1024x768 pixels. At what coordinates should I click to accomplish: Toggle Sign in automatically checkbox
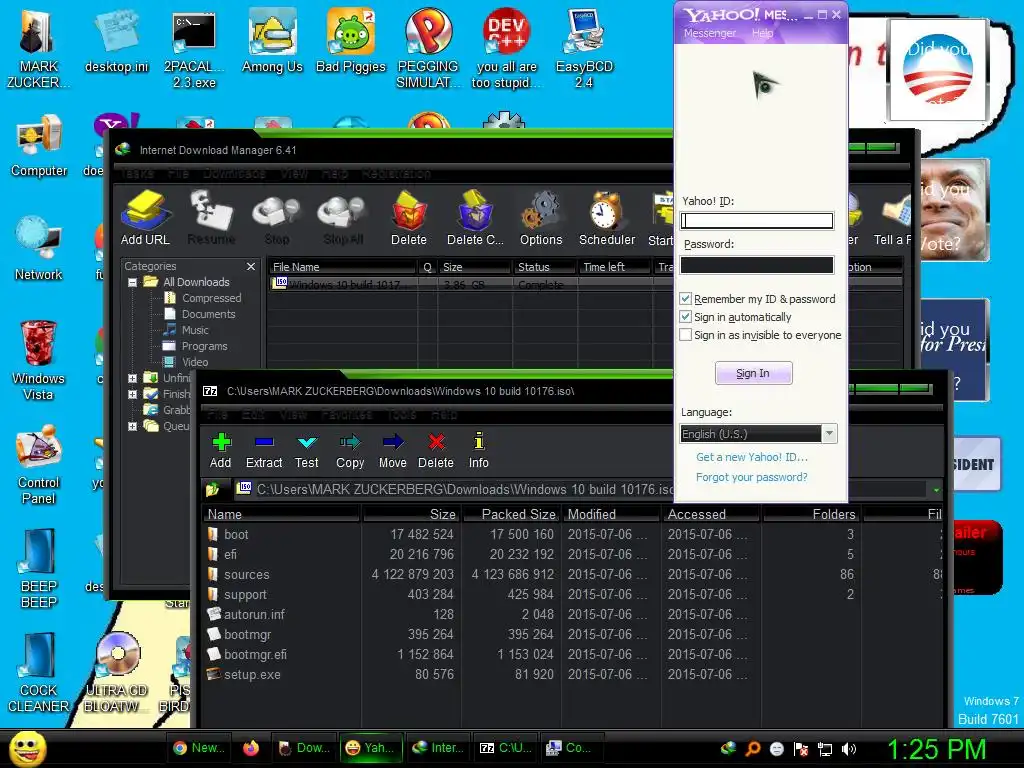pyautogui.click(x=686, y=317)
